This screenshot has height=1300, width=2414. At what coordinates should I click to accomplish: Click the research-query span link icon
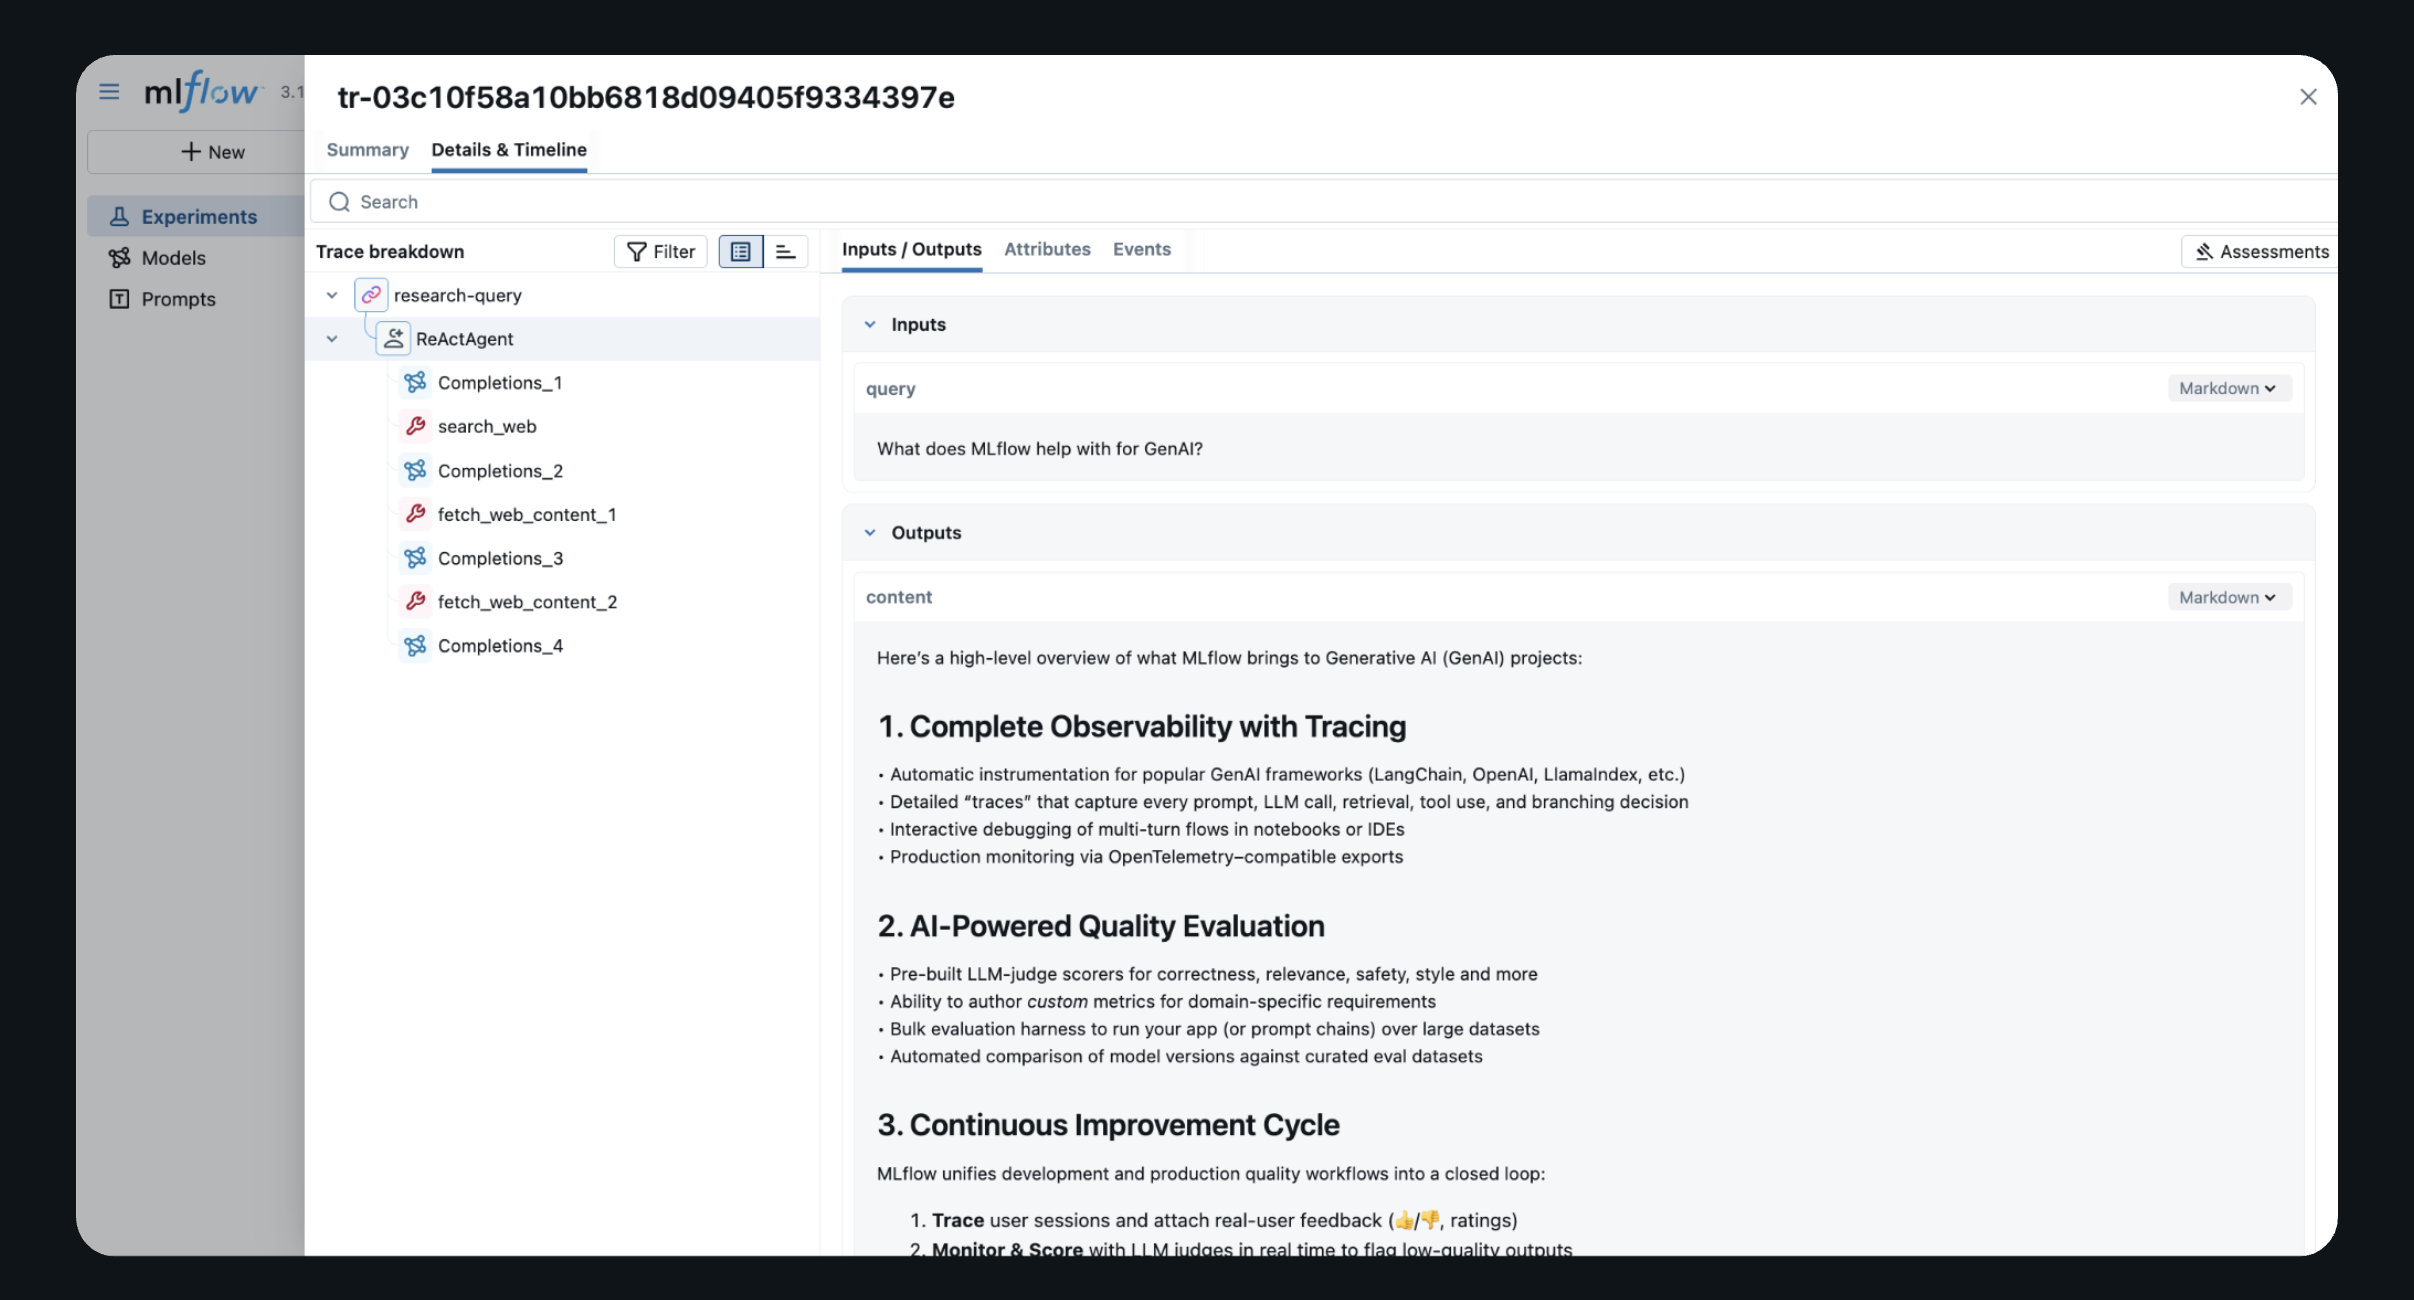(x=371, y=295)
